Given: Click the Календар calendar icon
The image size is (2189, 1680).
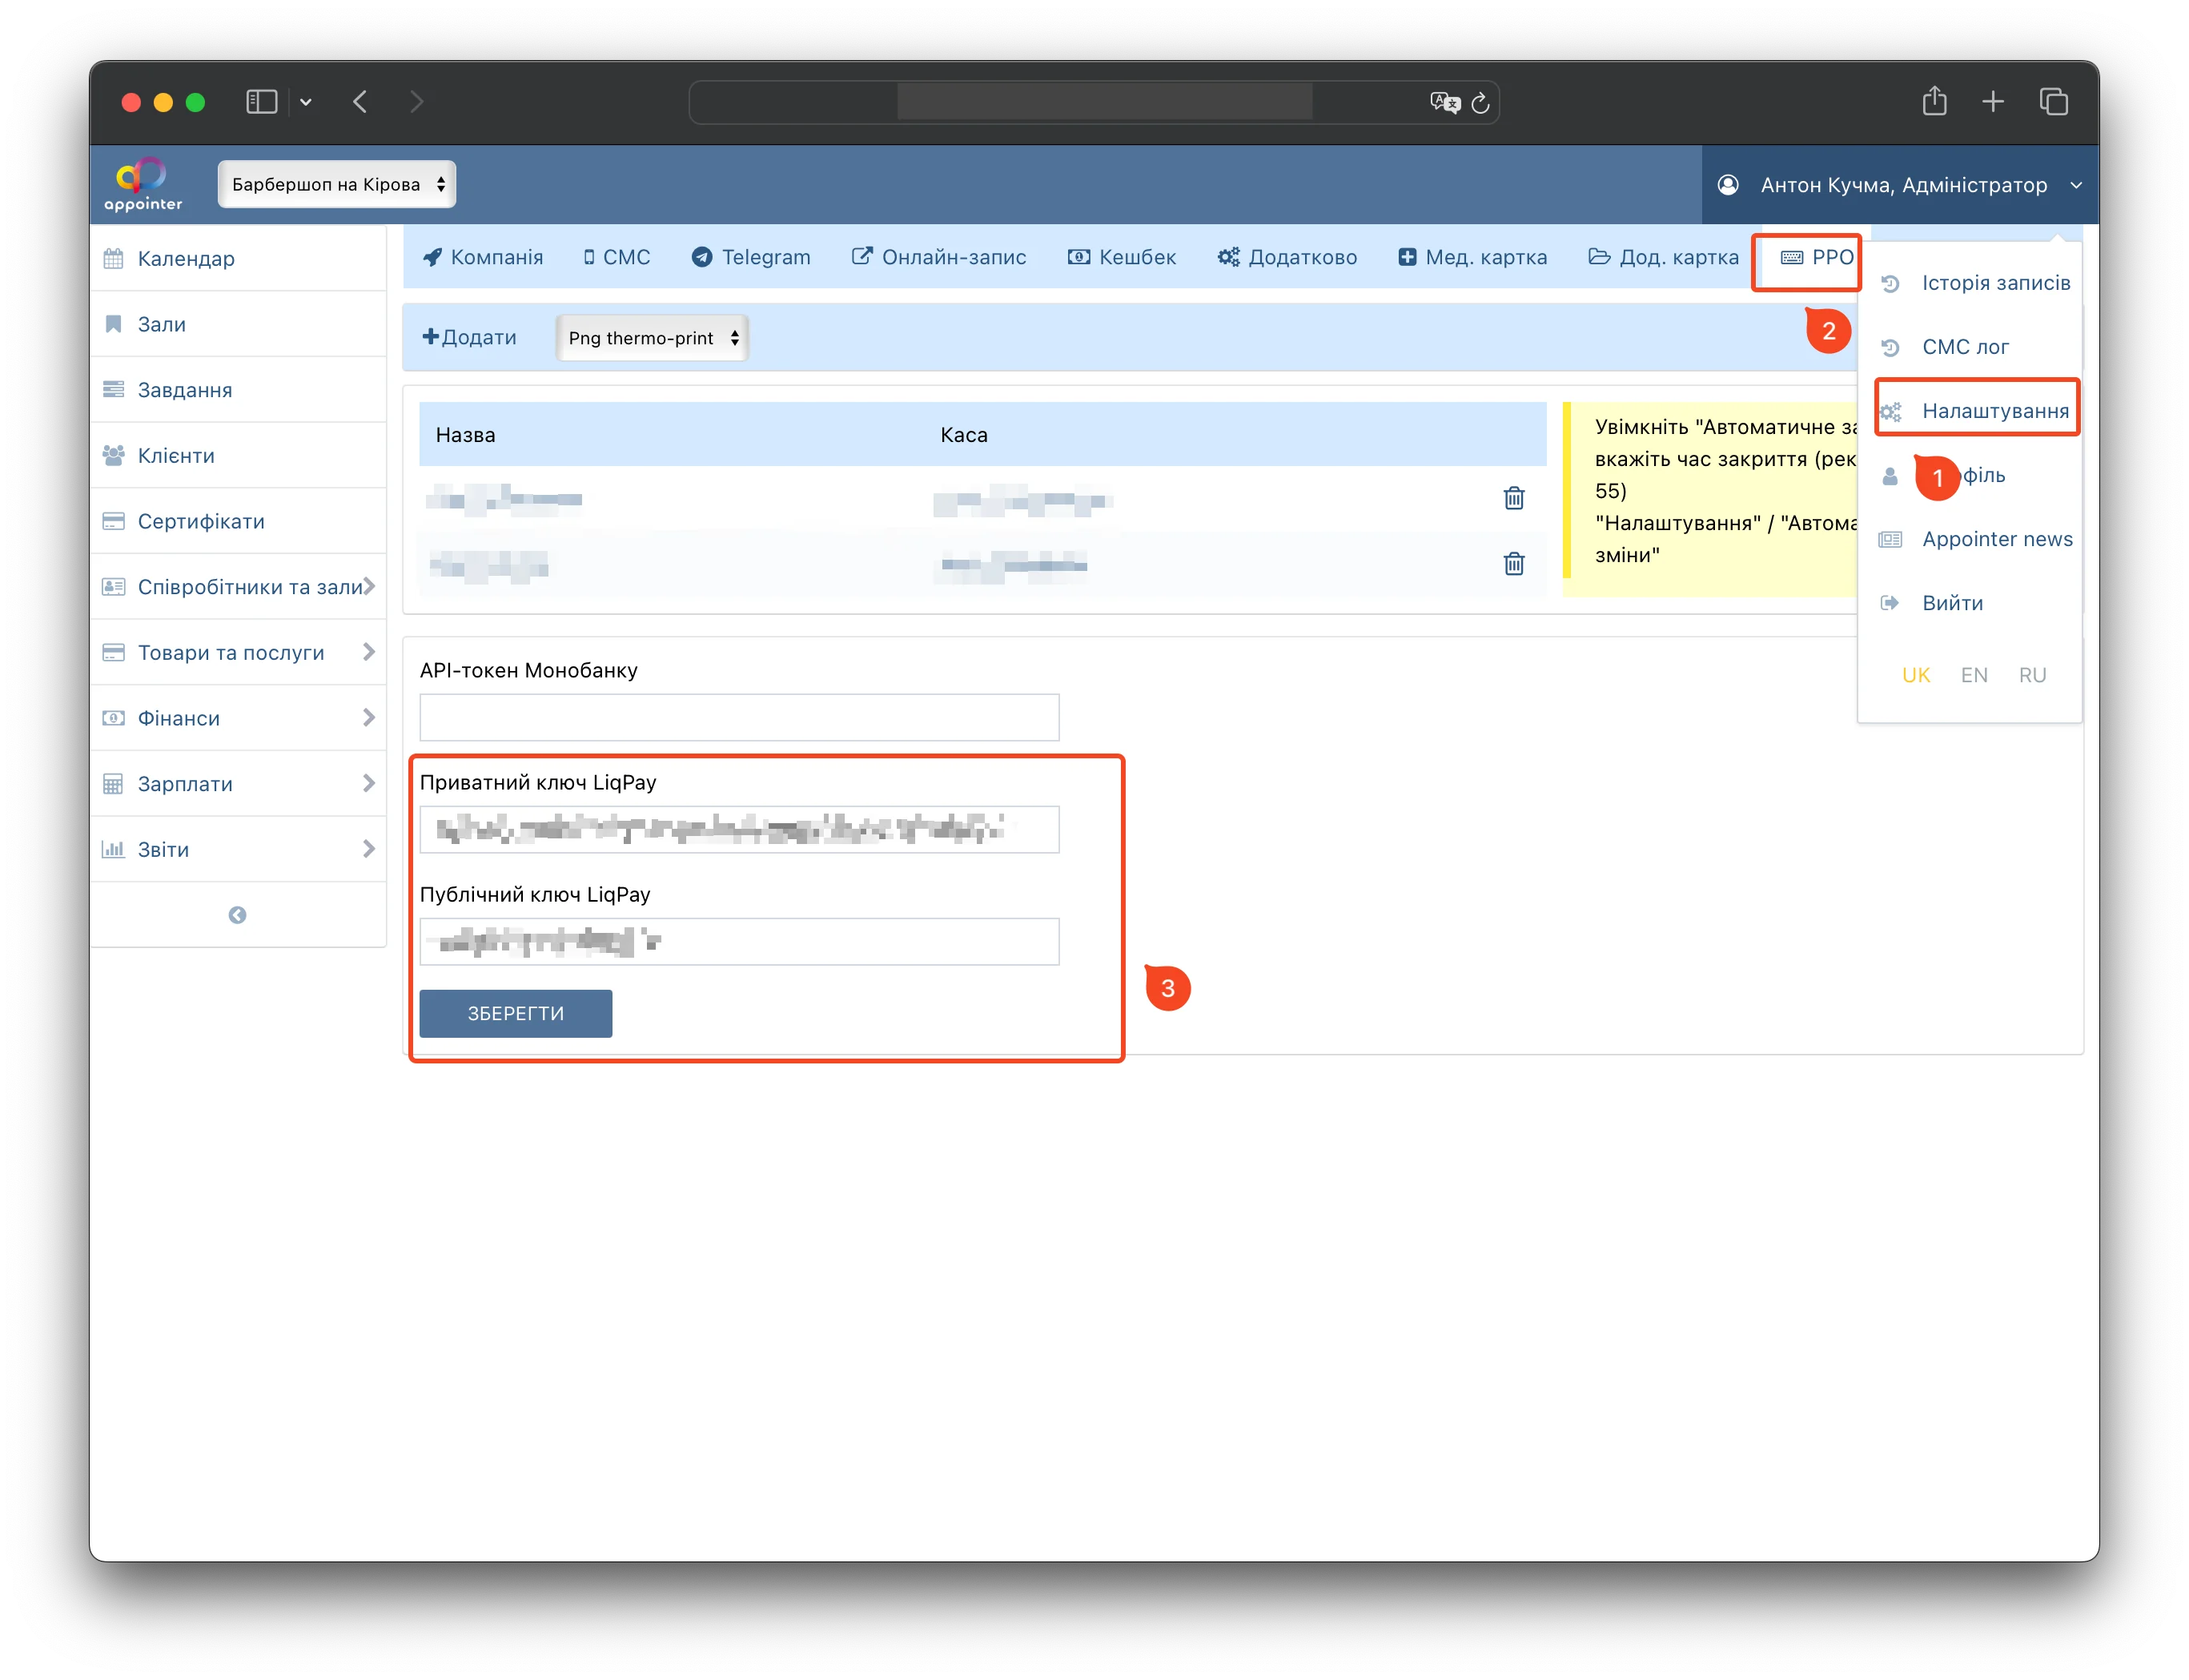Looking at the screenshot, I should coord(114,258).
